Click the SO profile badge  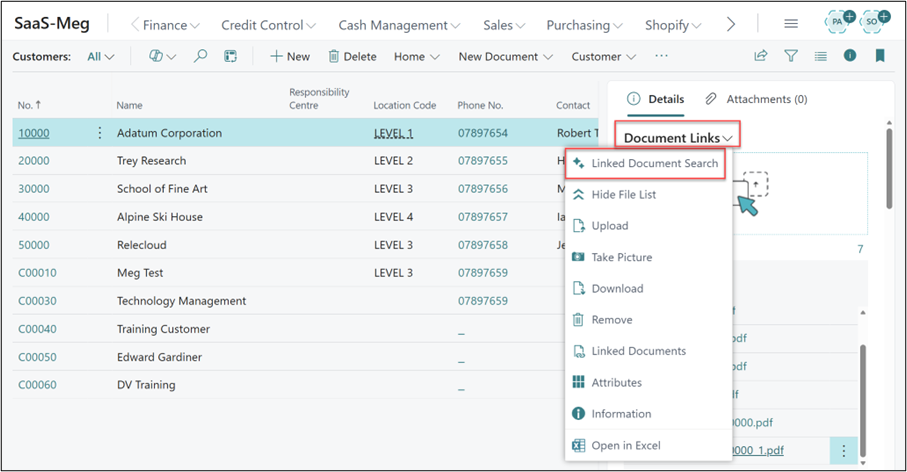[x=873, y=21]
